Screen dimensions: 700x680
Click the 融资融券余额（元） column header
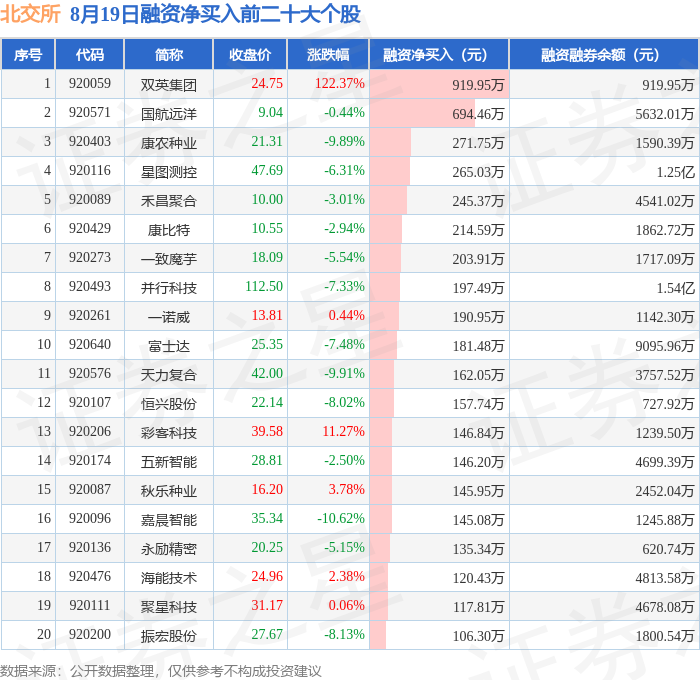click(604, 54)
